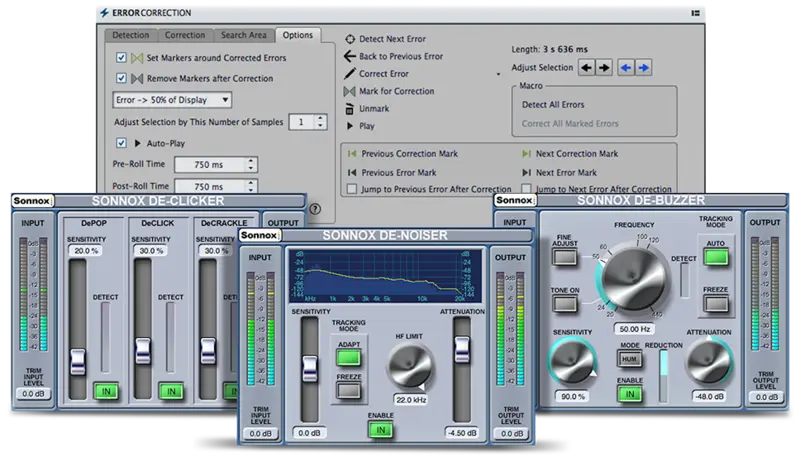Jump to Previous Correction Mark
800x467 pixels.
click(x=351, y=154)
